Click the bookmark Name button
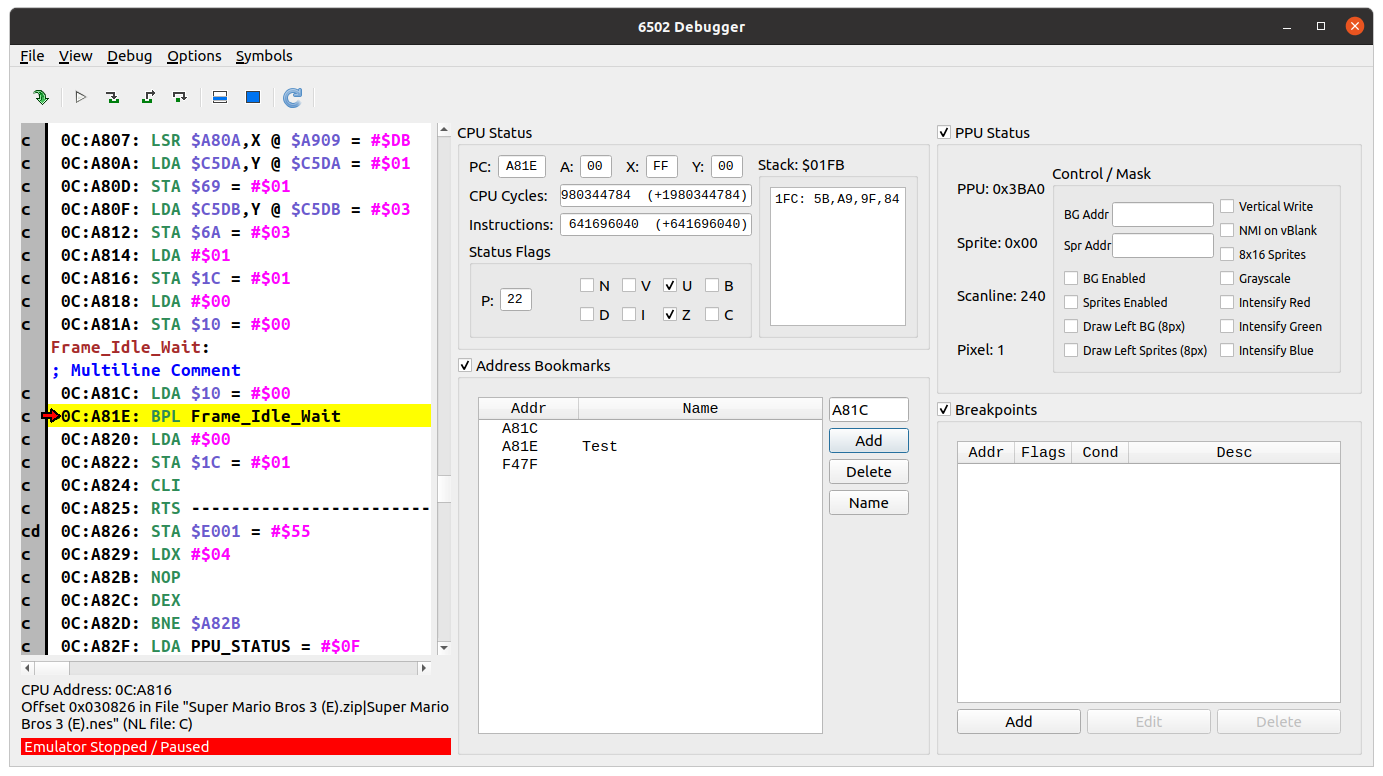1383x776 pixels. [x=868, y=502]
